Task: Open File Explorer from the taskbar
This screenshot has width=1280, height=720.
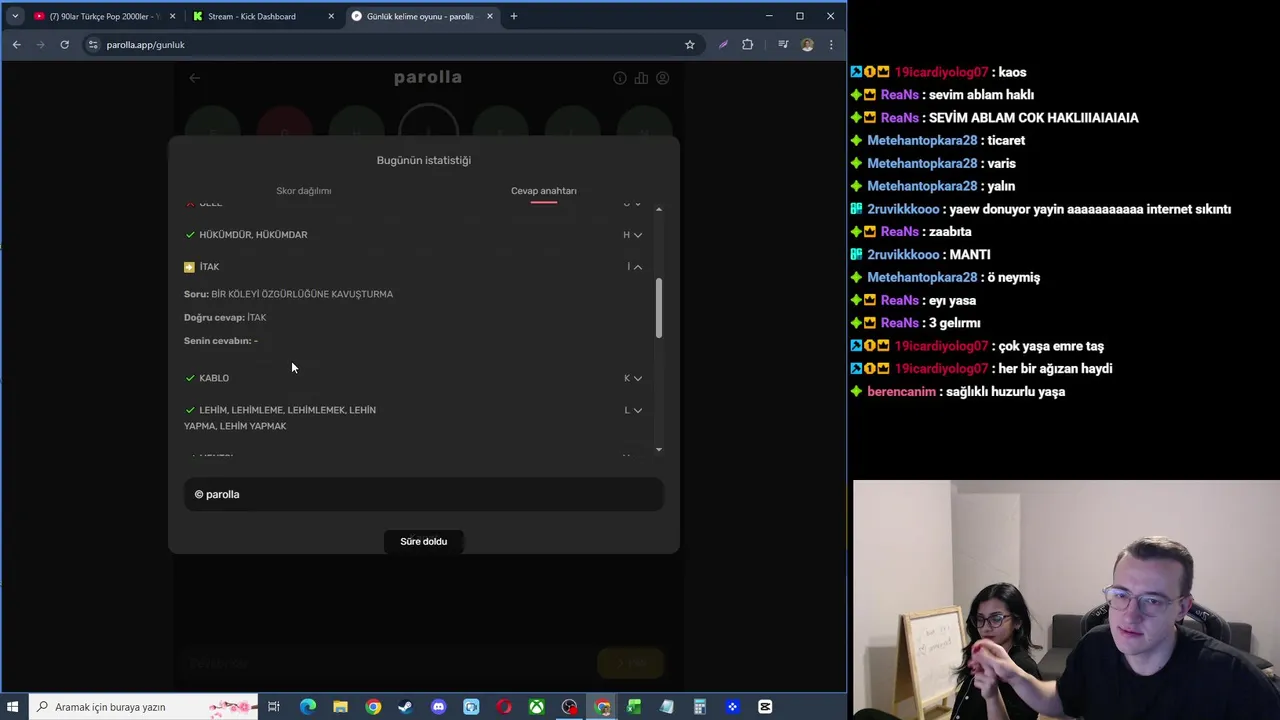Action: (340, 707)
